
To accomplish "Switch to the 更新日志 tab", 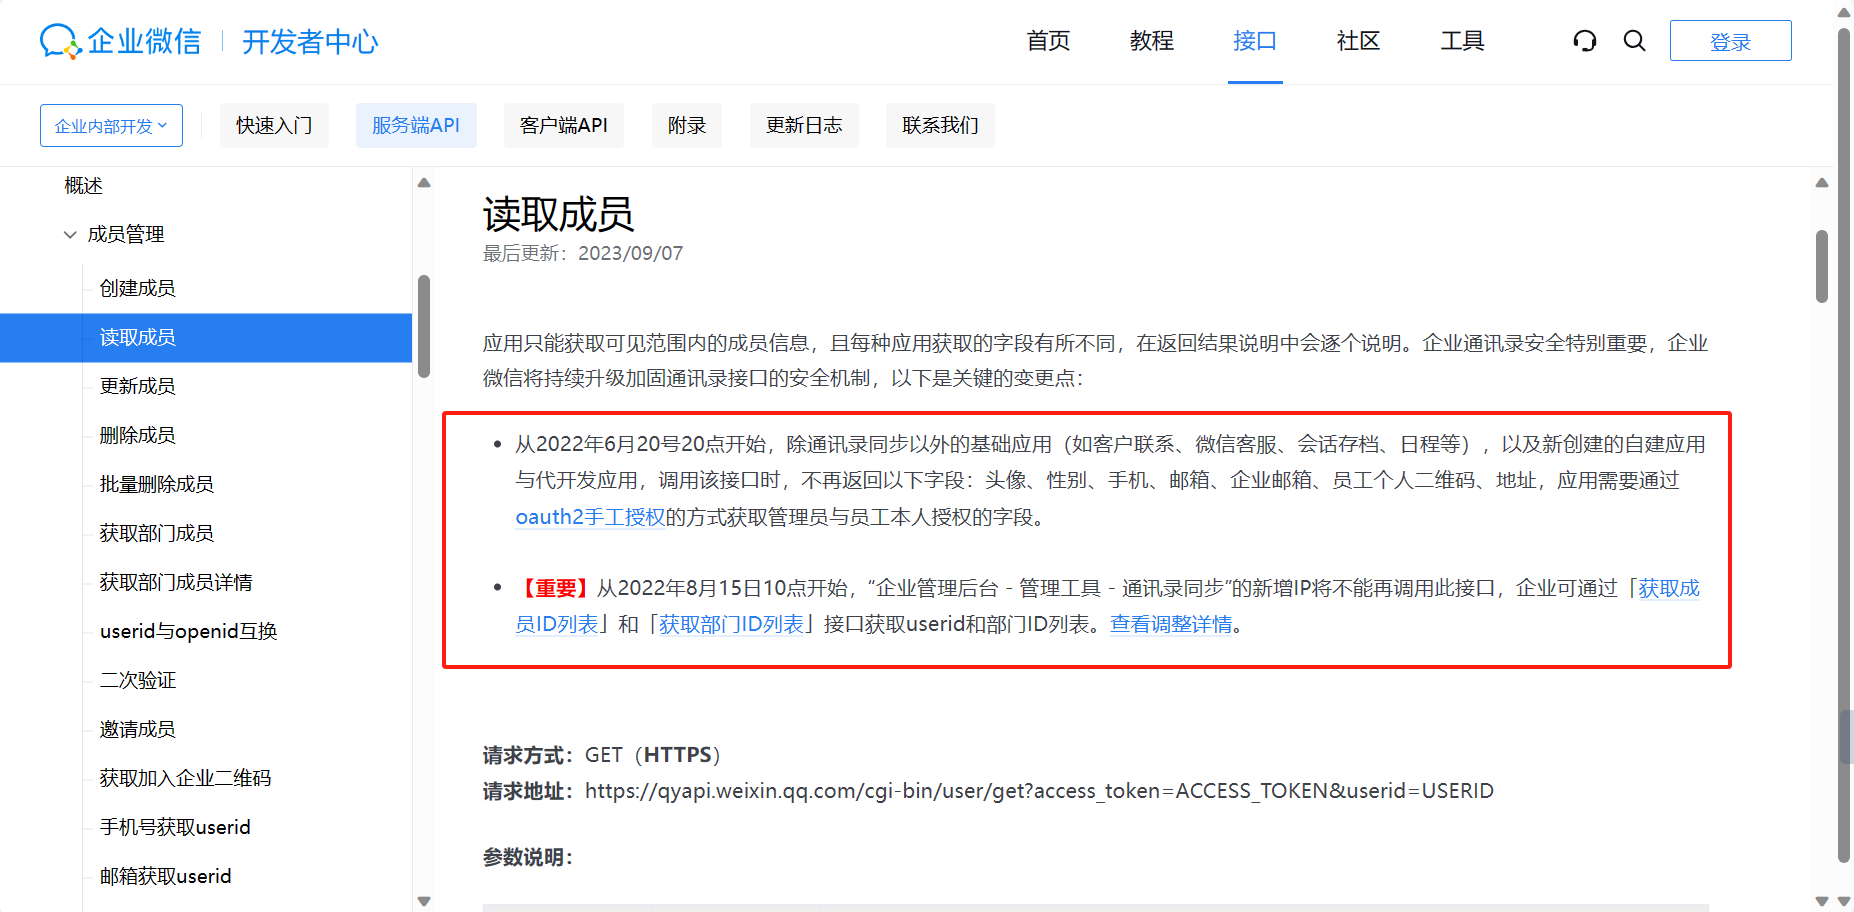I will (x=804, y=126).
